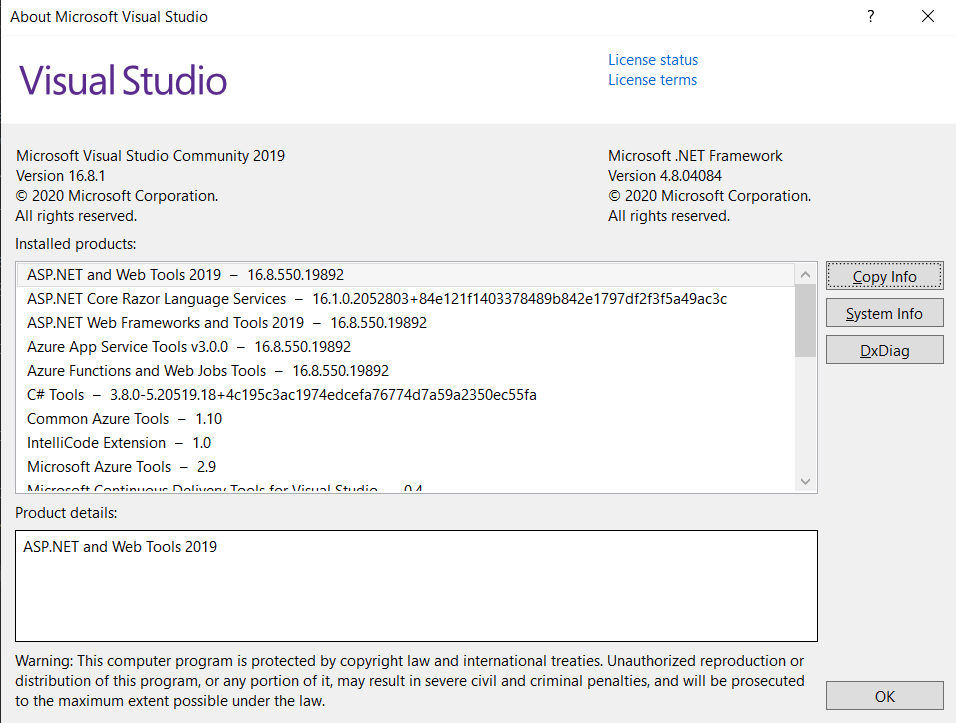Screen dimensions: 956x723
Task: Launch DxDiag from the dialog
Action: [884, 351]
